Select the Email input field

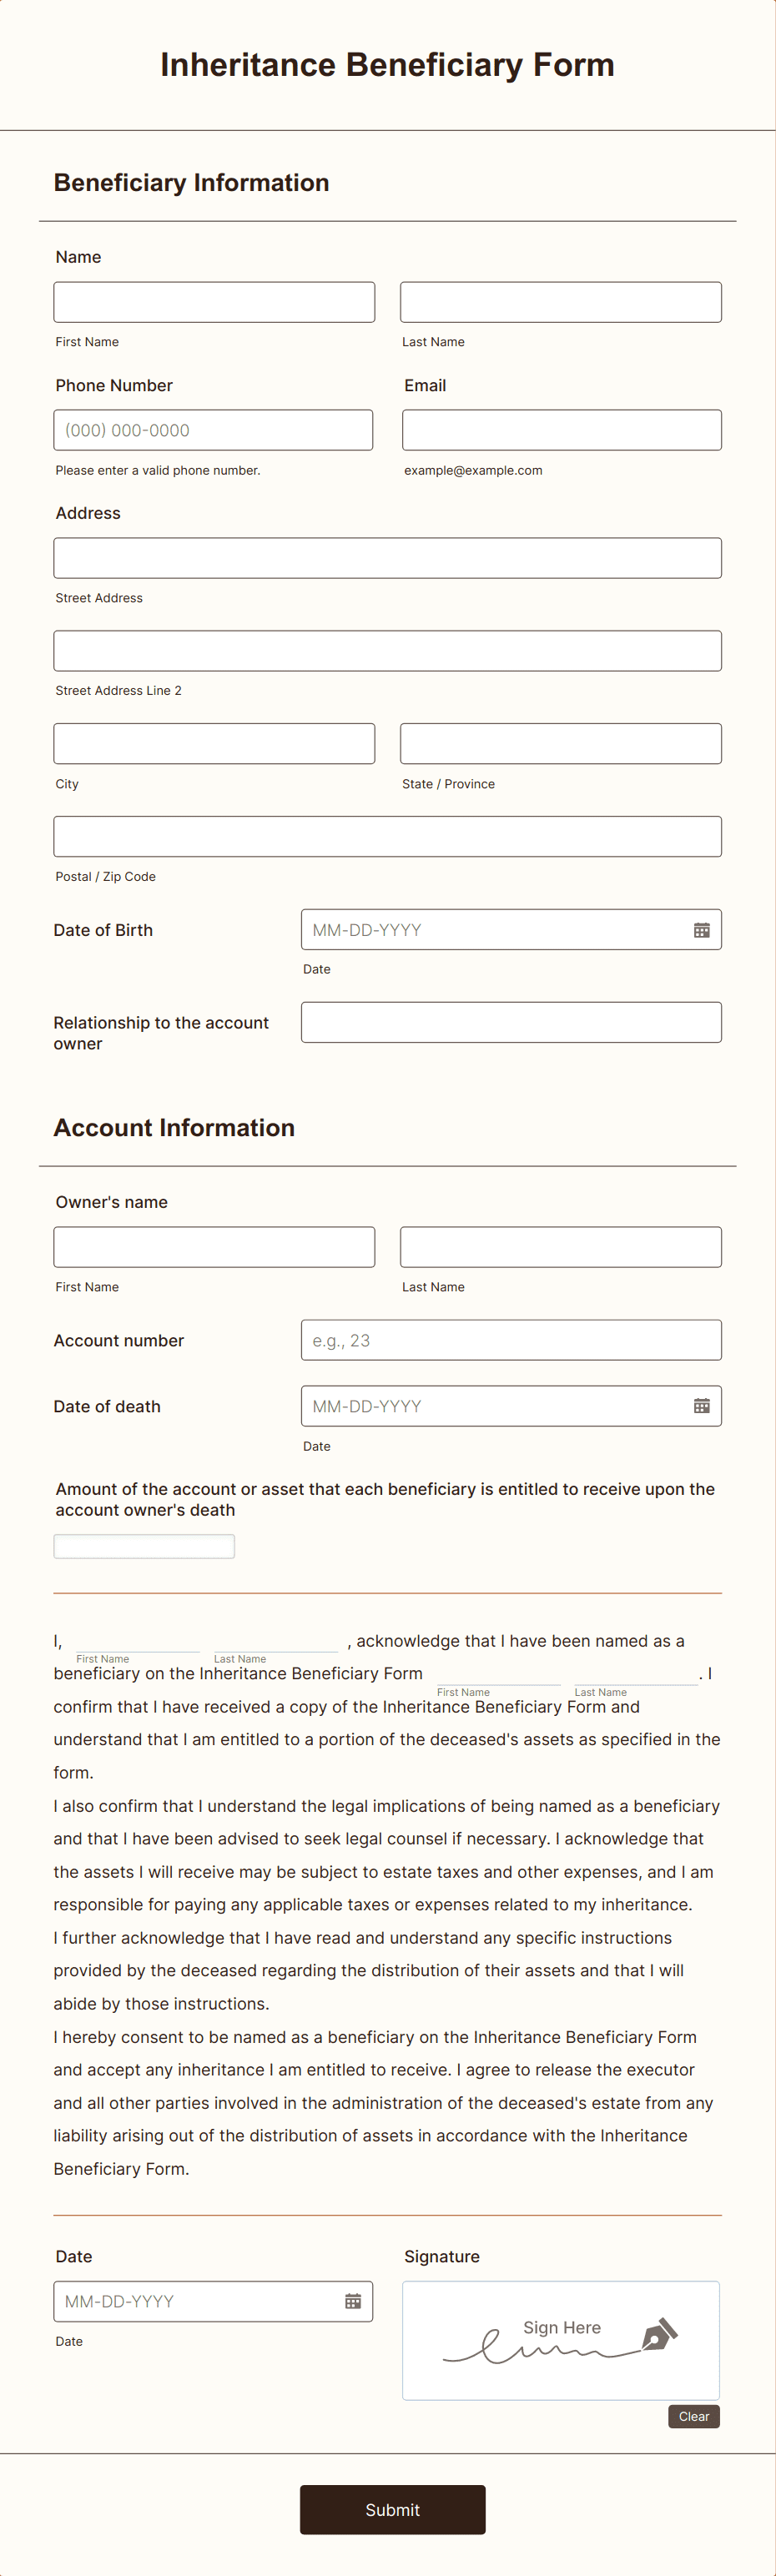click(560, 429)
